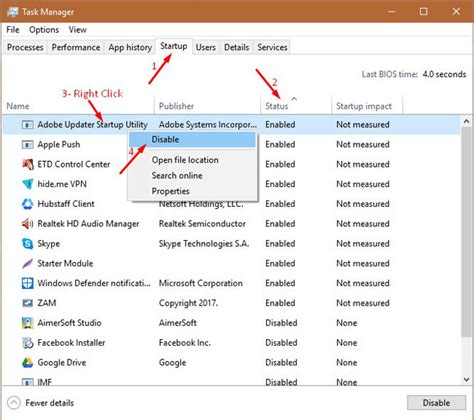Click Realtek Semiconductor publisher cell
Image resolution: width=474 pixels, height=420 pixels.
pyautogui.click(x=202, y=224)
